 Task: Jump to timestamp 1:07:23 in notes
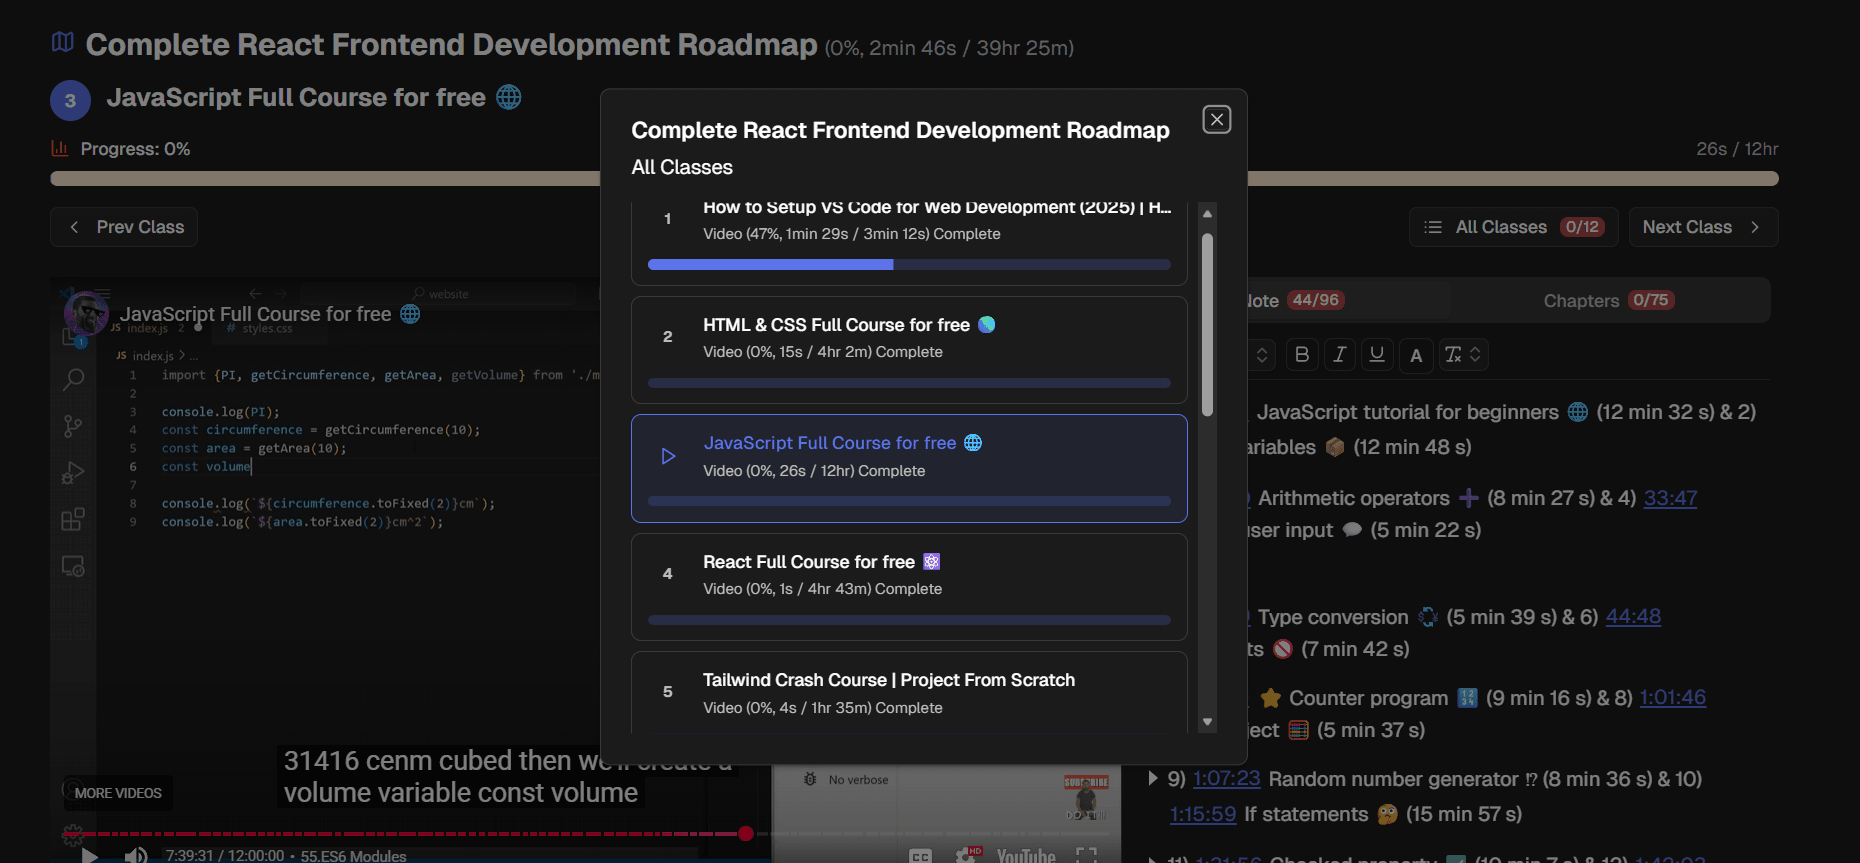[x=1226, y=779]
